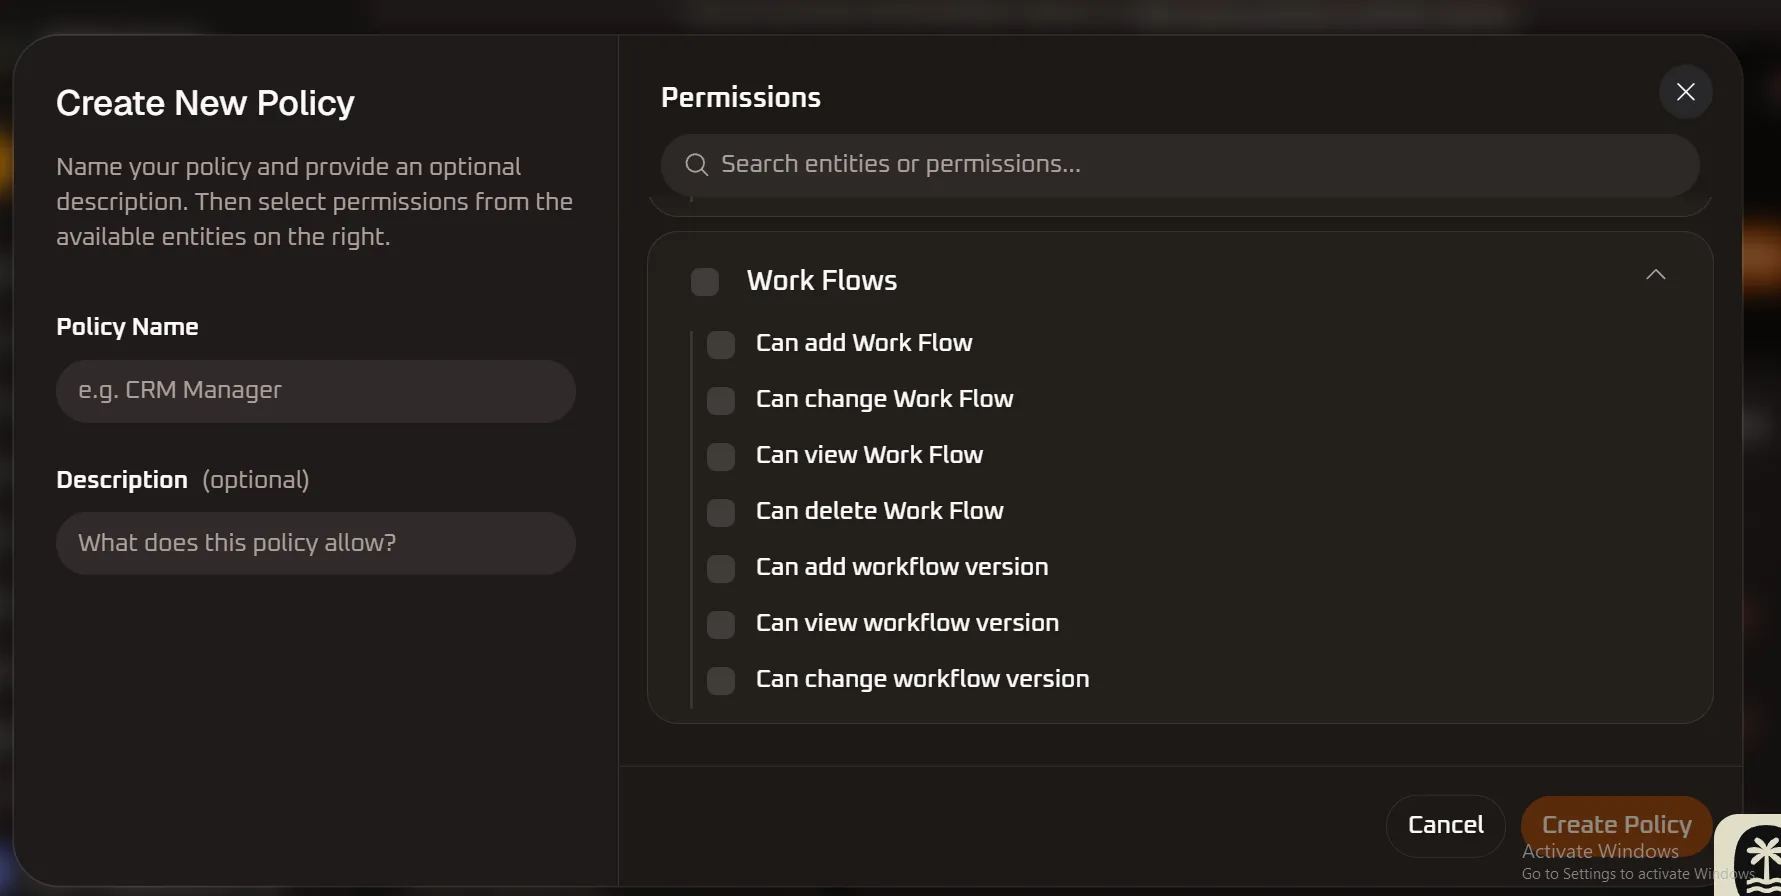Click the Cancel button

click(1446, 826)
